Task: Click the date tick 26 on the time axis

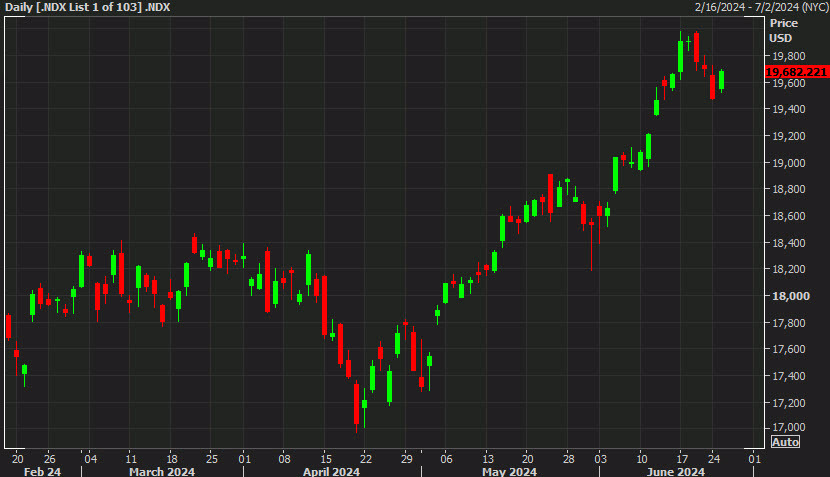Action: 49,458
